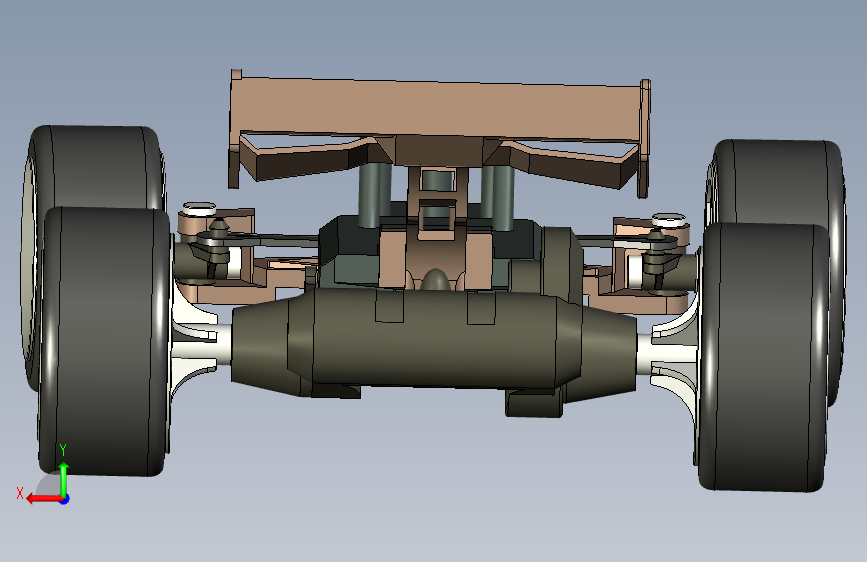Viewport: 867px width, 562px height.
Task: Select the left white axle shaft
Action: 202,350
